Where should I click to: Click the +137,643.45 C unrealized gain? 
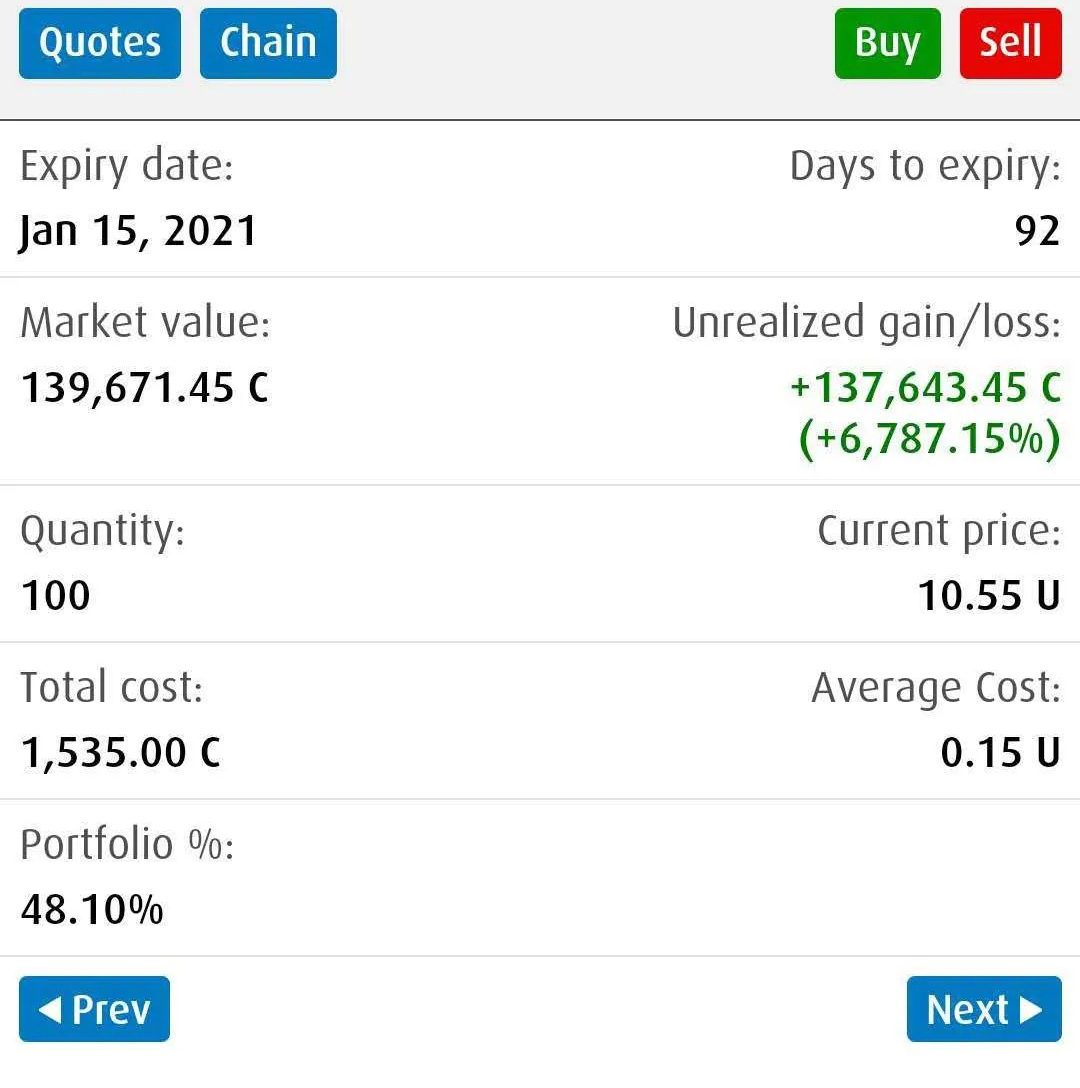925,387
